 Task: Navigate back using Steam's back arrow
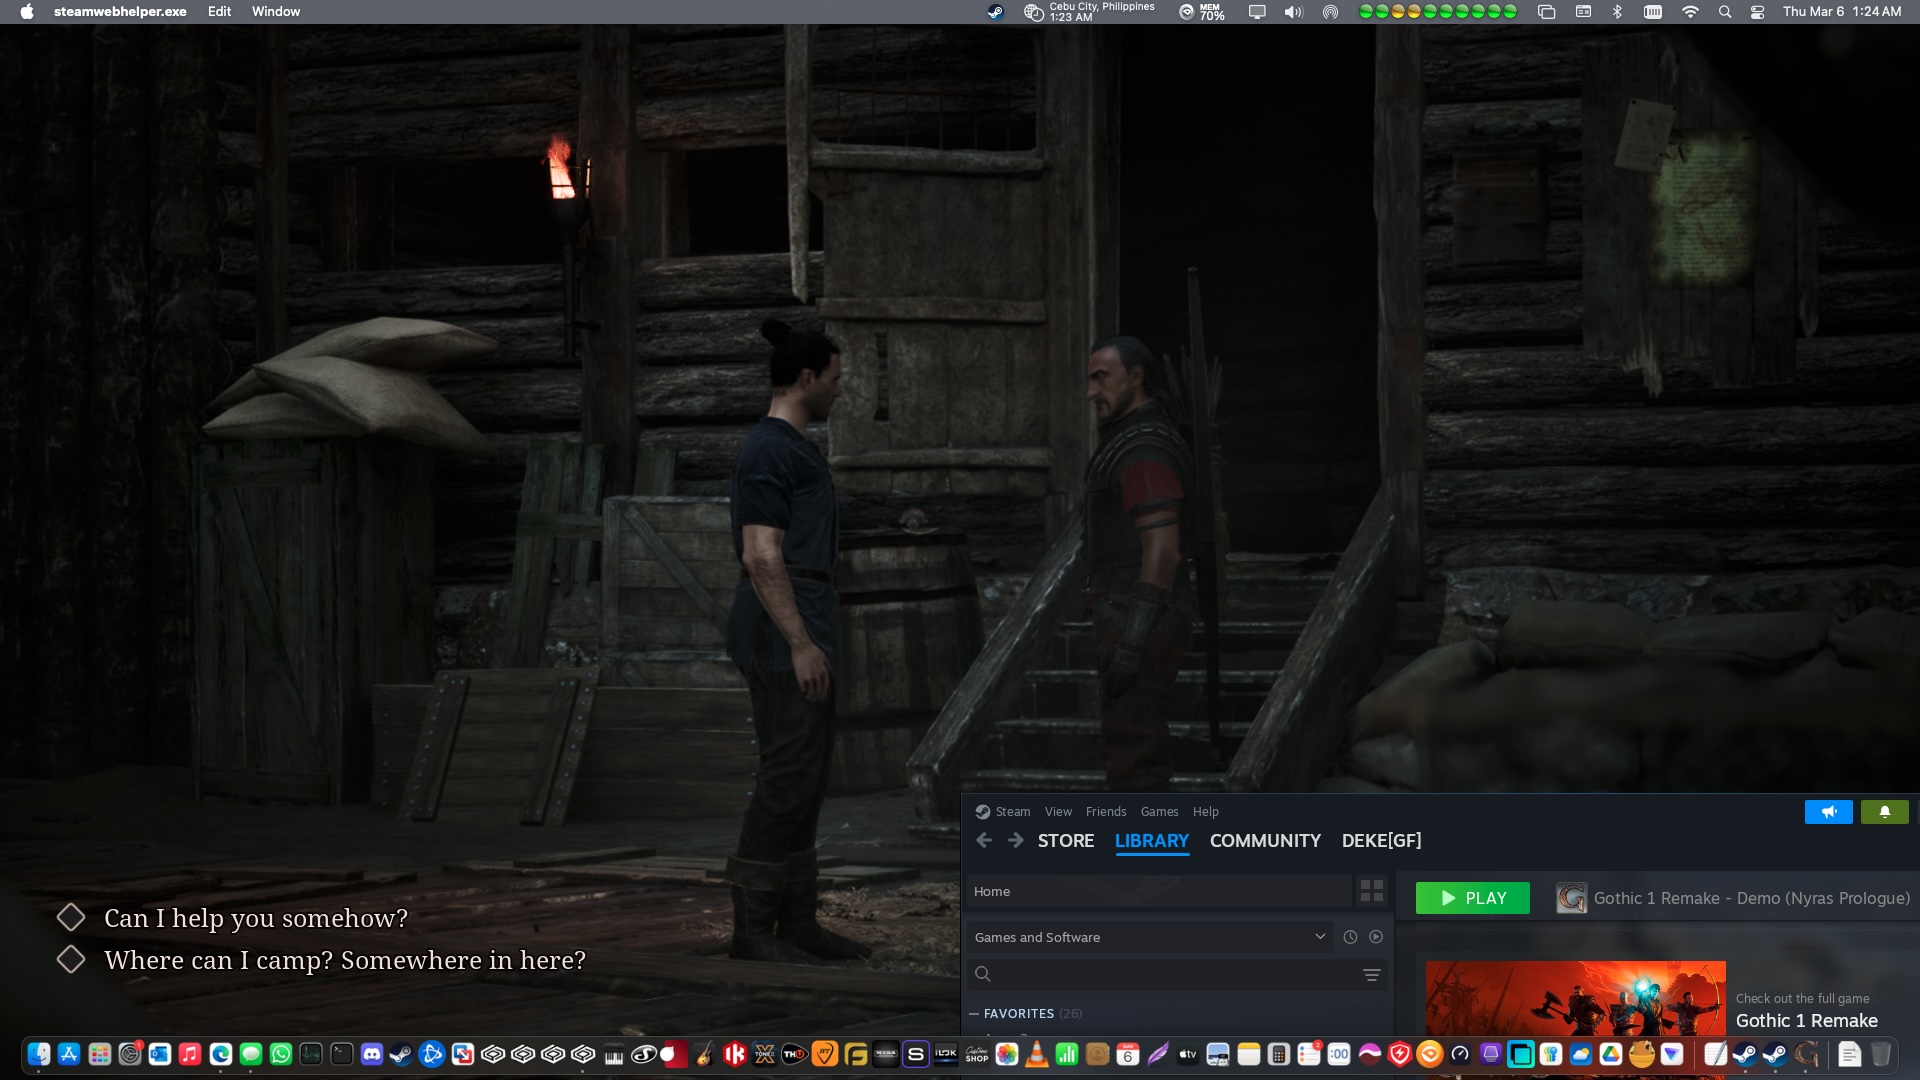[x=984, y=840]
